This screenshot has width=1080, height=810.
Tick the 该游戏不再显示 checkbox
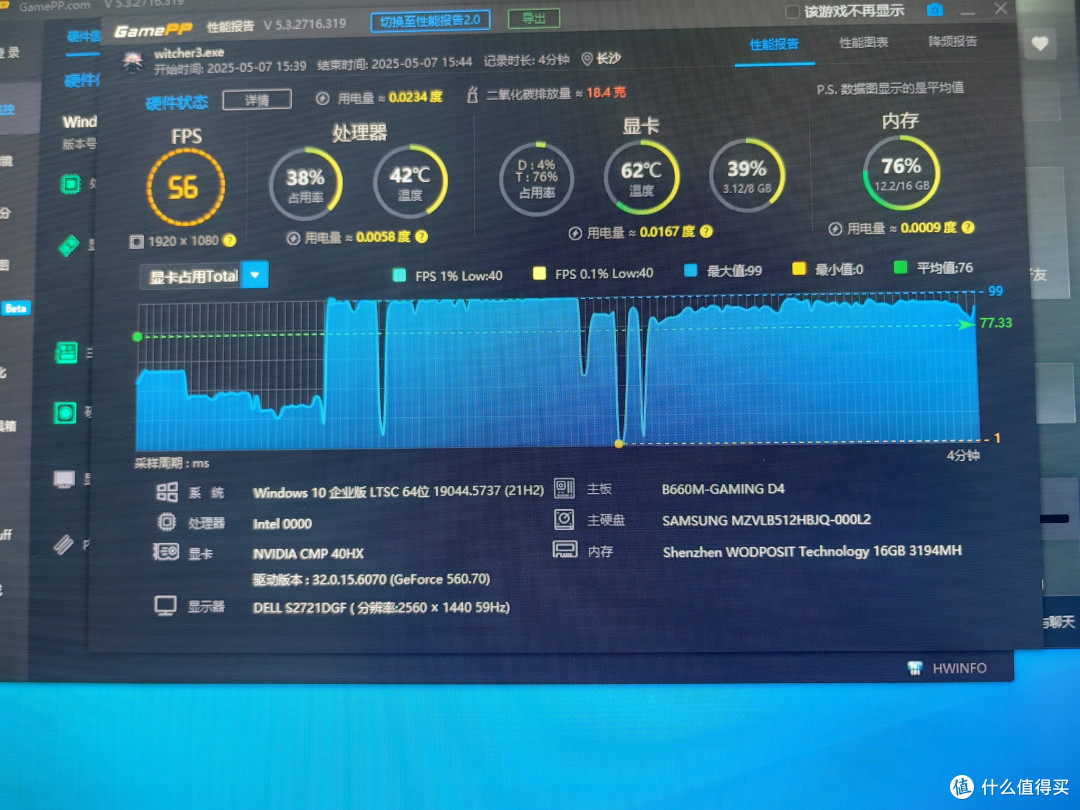coord(792,12)
